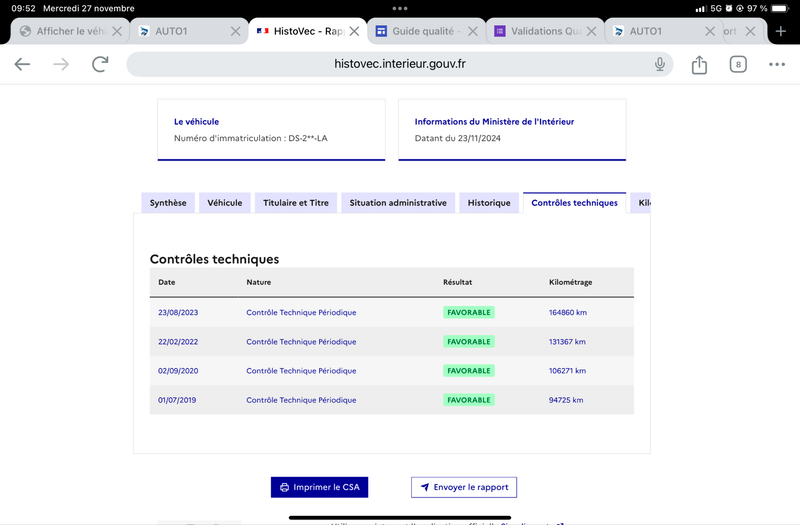Click the FAVORABLE badge for 01/07/2019
This screenshot has width=800, height=525.
coord(469,400)
